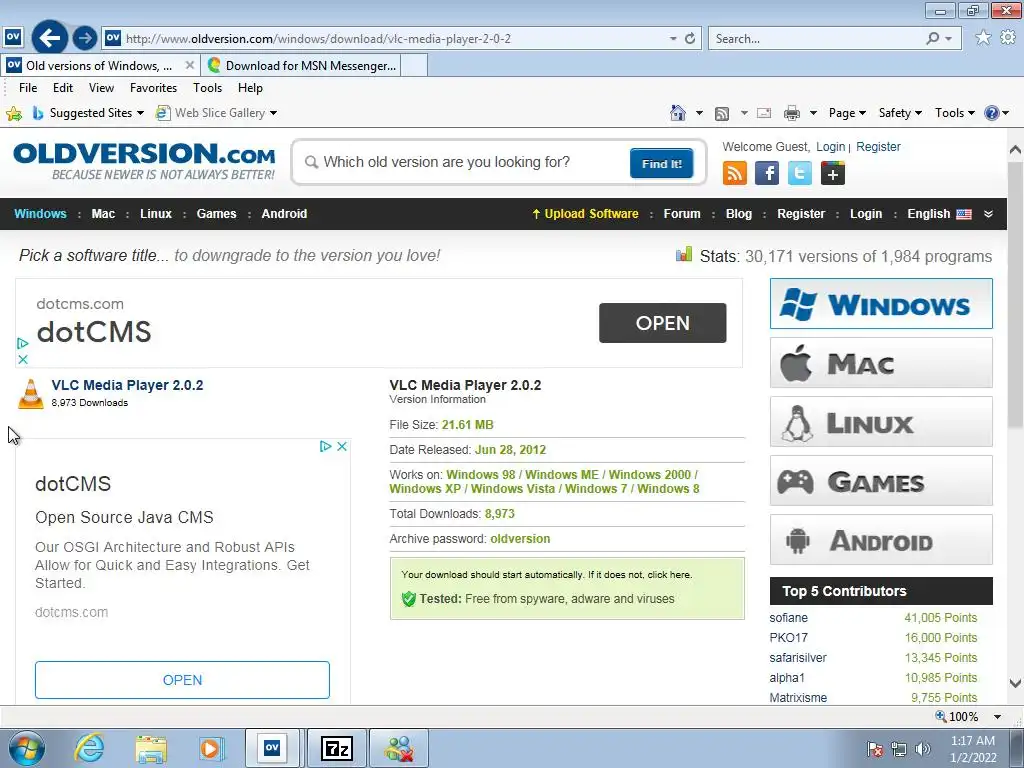
Task: Go forward with the browser forward arrow
Action: pos(85,38)
